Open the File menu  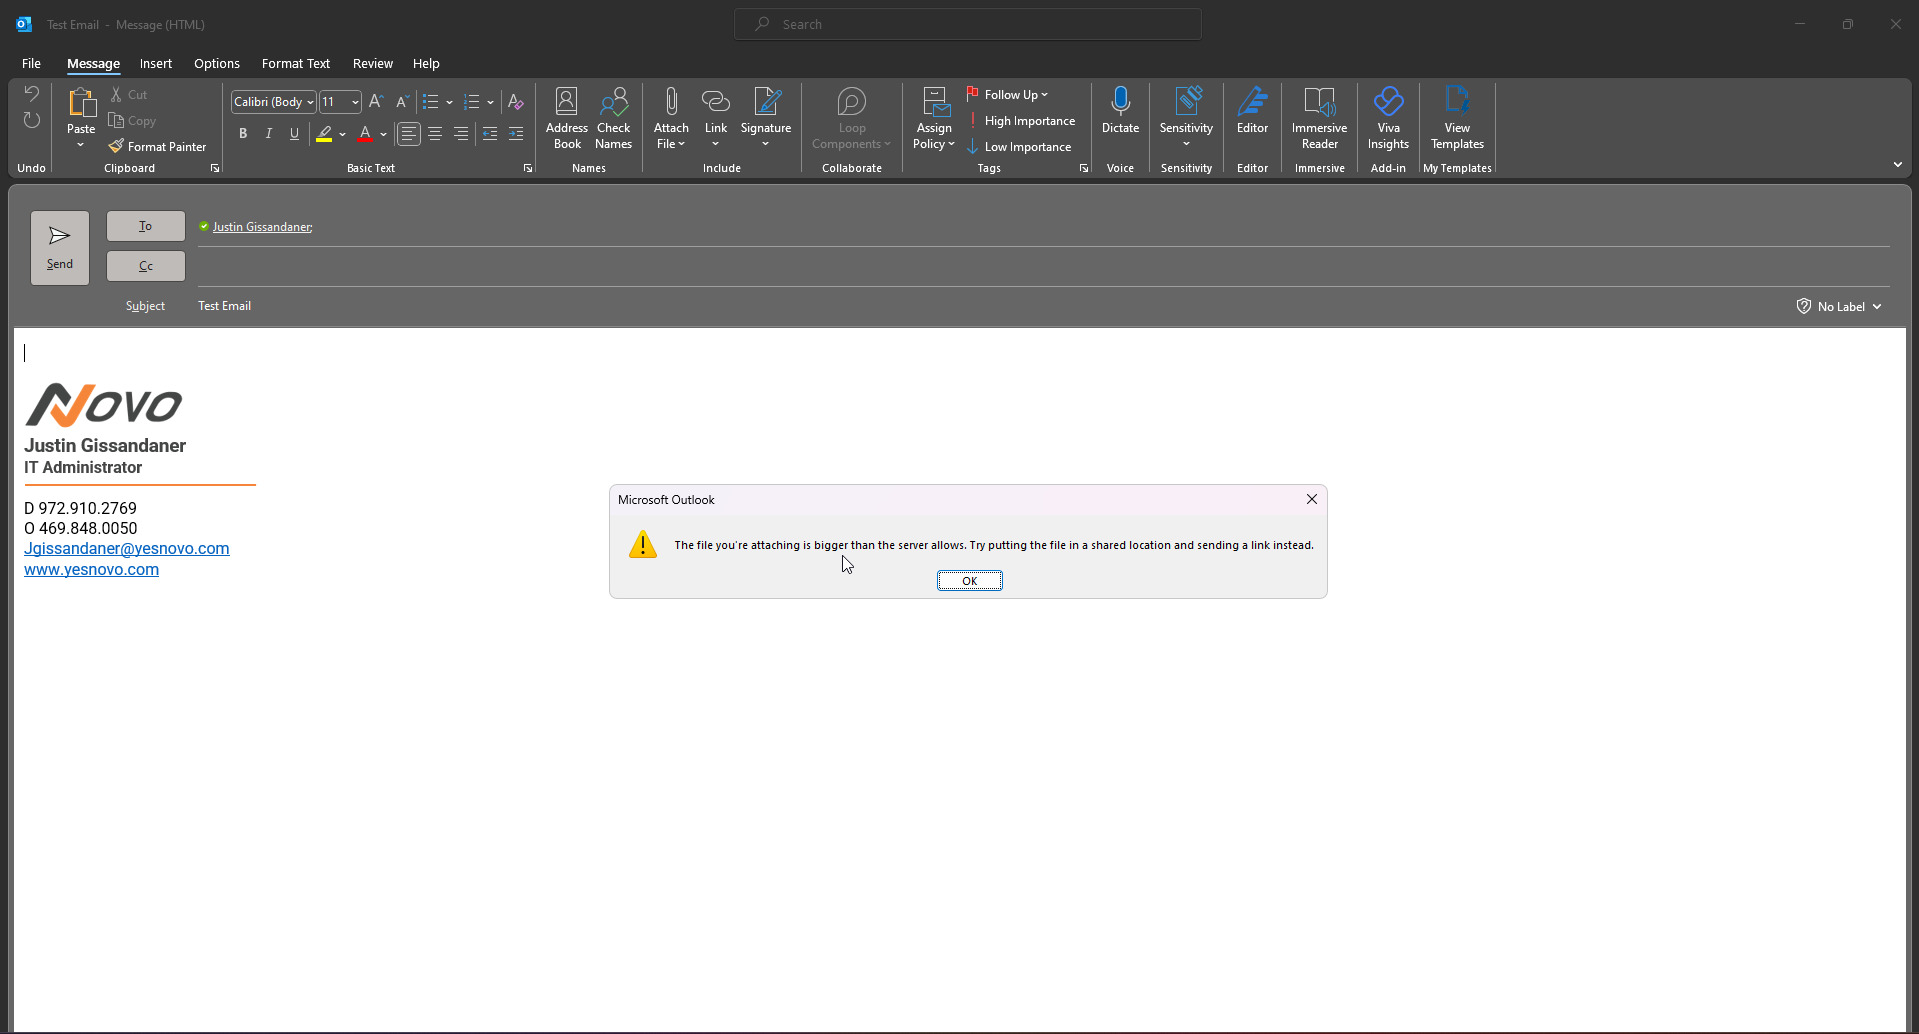(x=31, y=63)
